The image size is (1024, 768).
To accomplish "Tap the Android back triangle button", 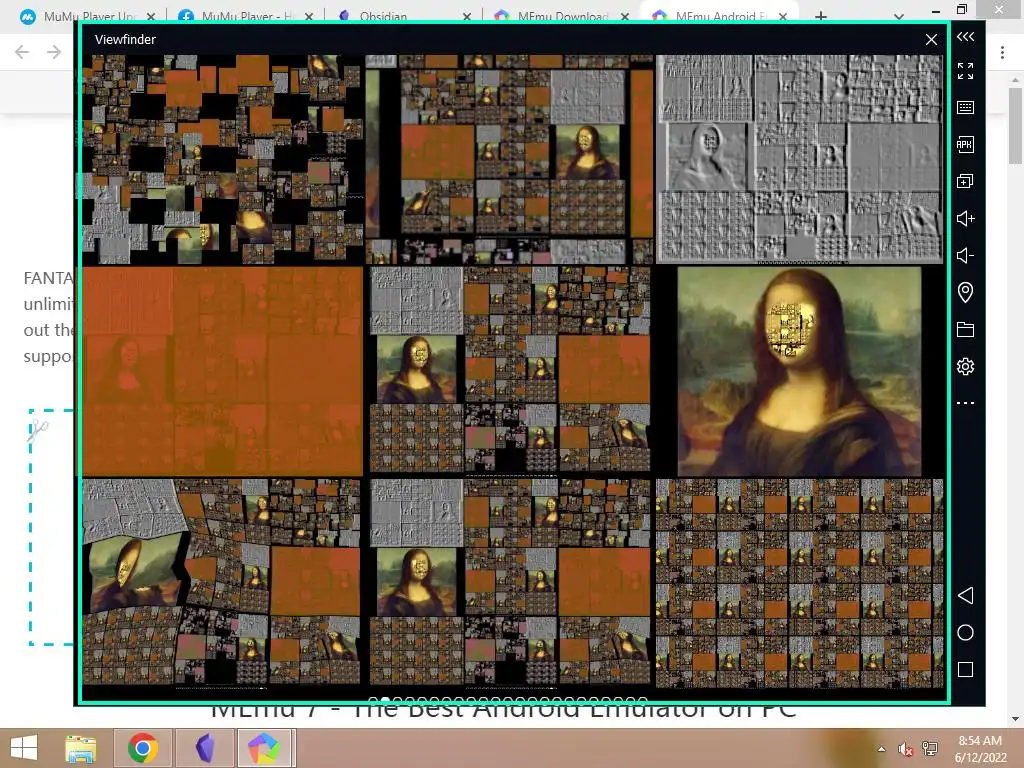I will coord(965,595).
